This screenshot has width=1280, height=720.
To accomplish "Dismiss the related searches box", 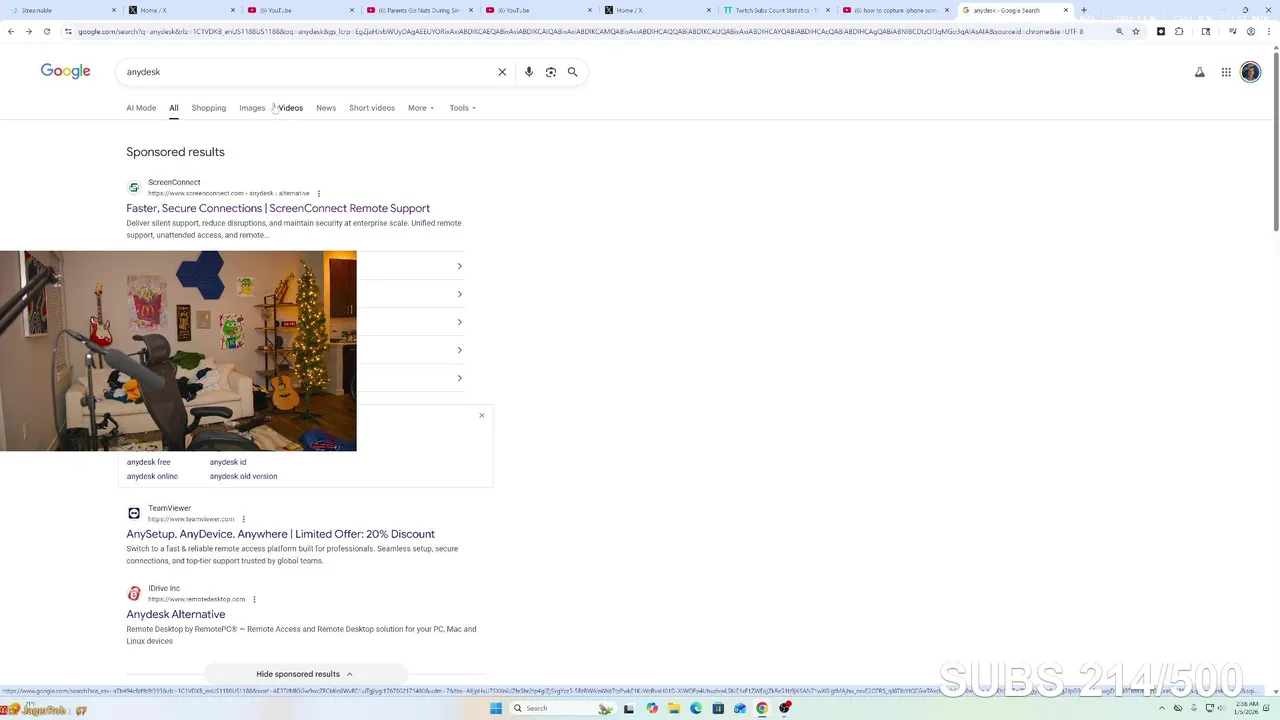I will (482, 415).
